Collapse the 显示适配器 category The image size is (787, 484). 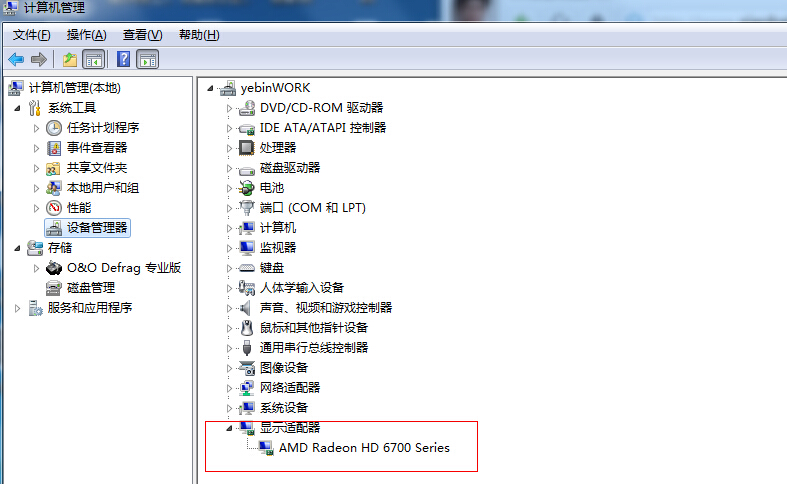coord(228,427)
